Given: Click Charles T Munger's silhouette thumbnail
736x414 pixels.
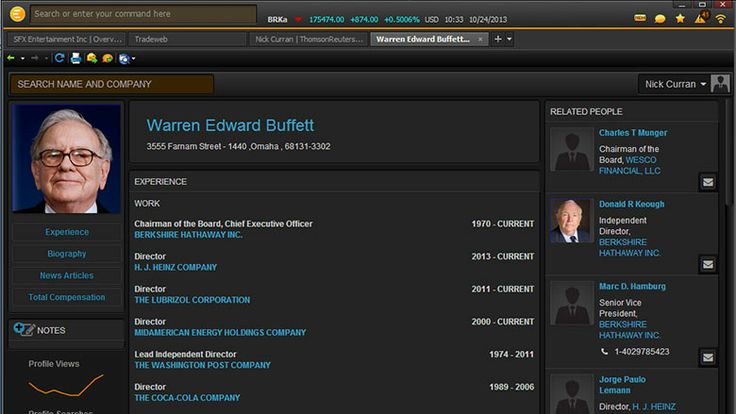Looking at the screenshot, I should coord(572,149).
